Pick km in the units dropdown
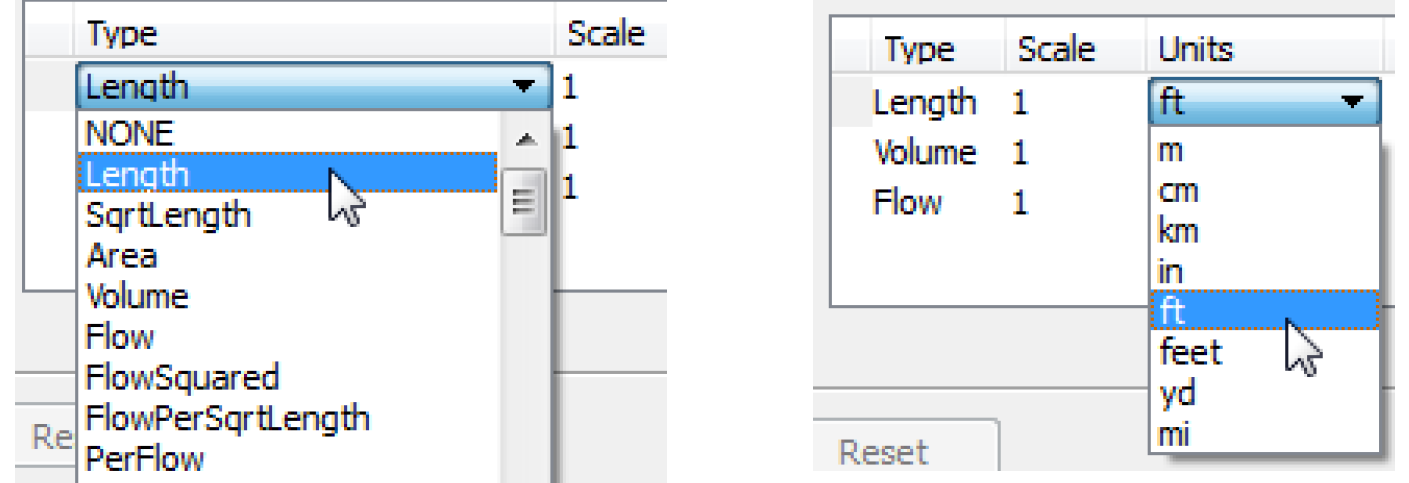1409x483 pixels. [x=1178, y=232]
